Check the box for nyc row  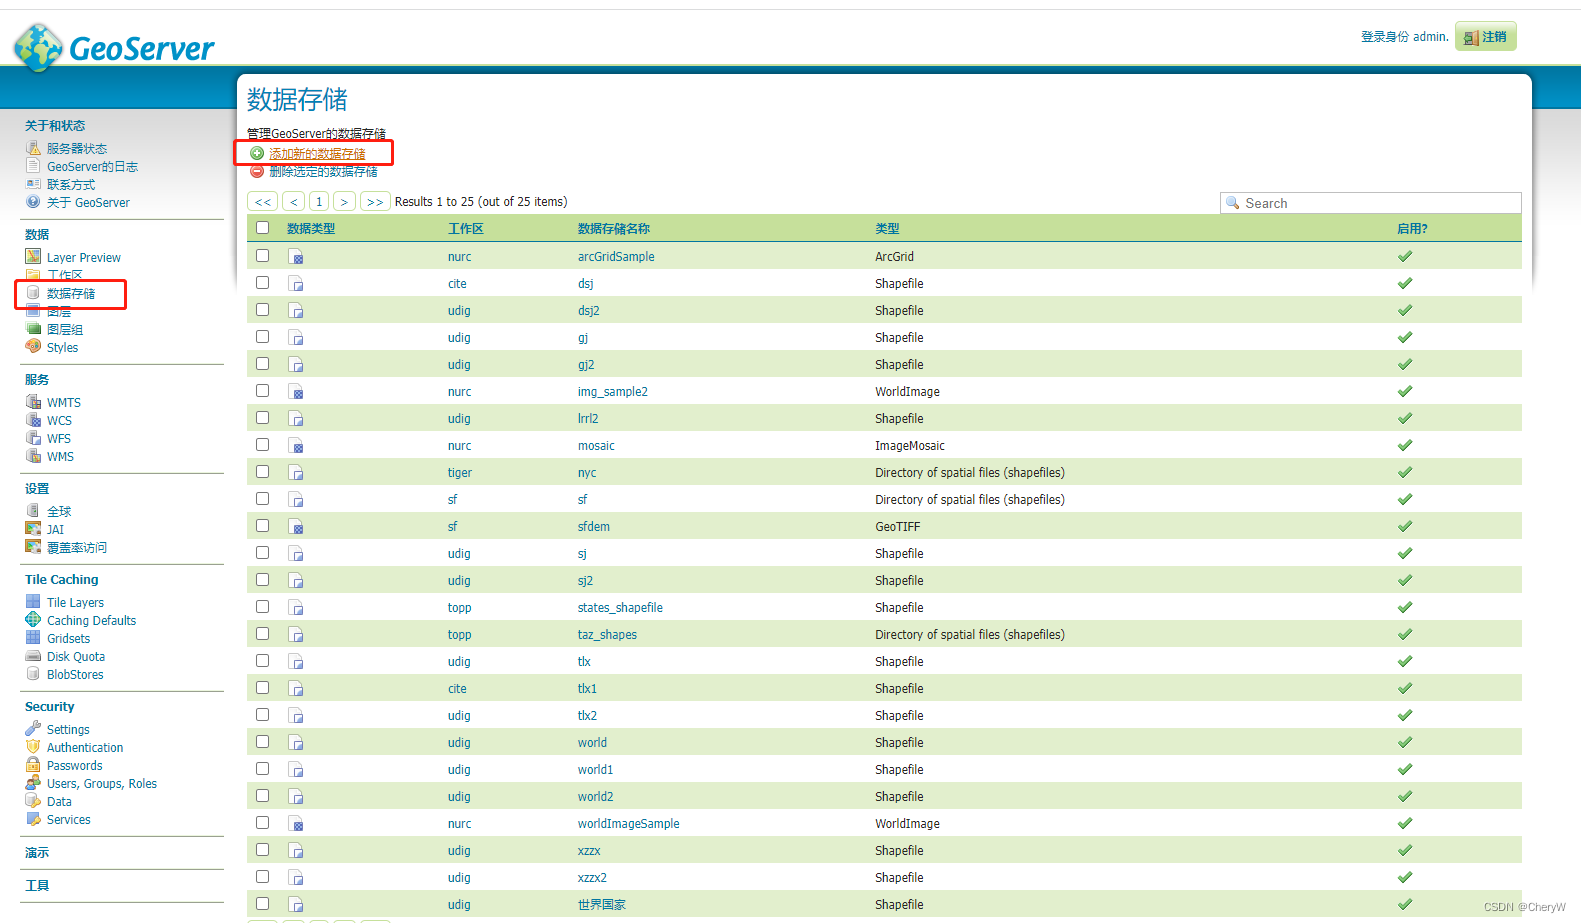pos(262,472)
